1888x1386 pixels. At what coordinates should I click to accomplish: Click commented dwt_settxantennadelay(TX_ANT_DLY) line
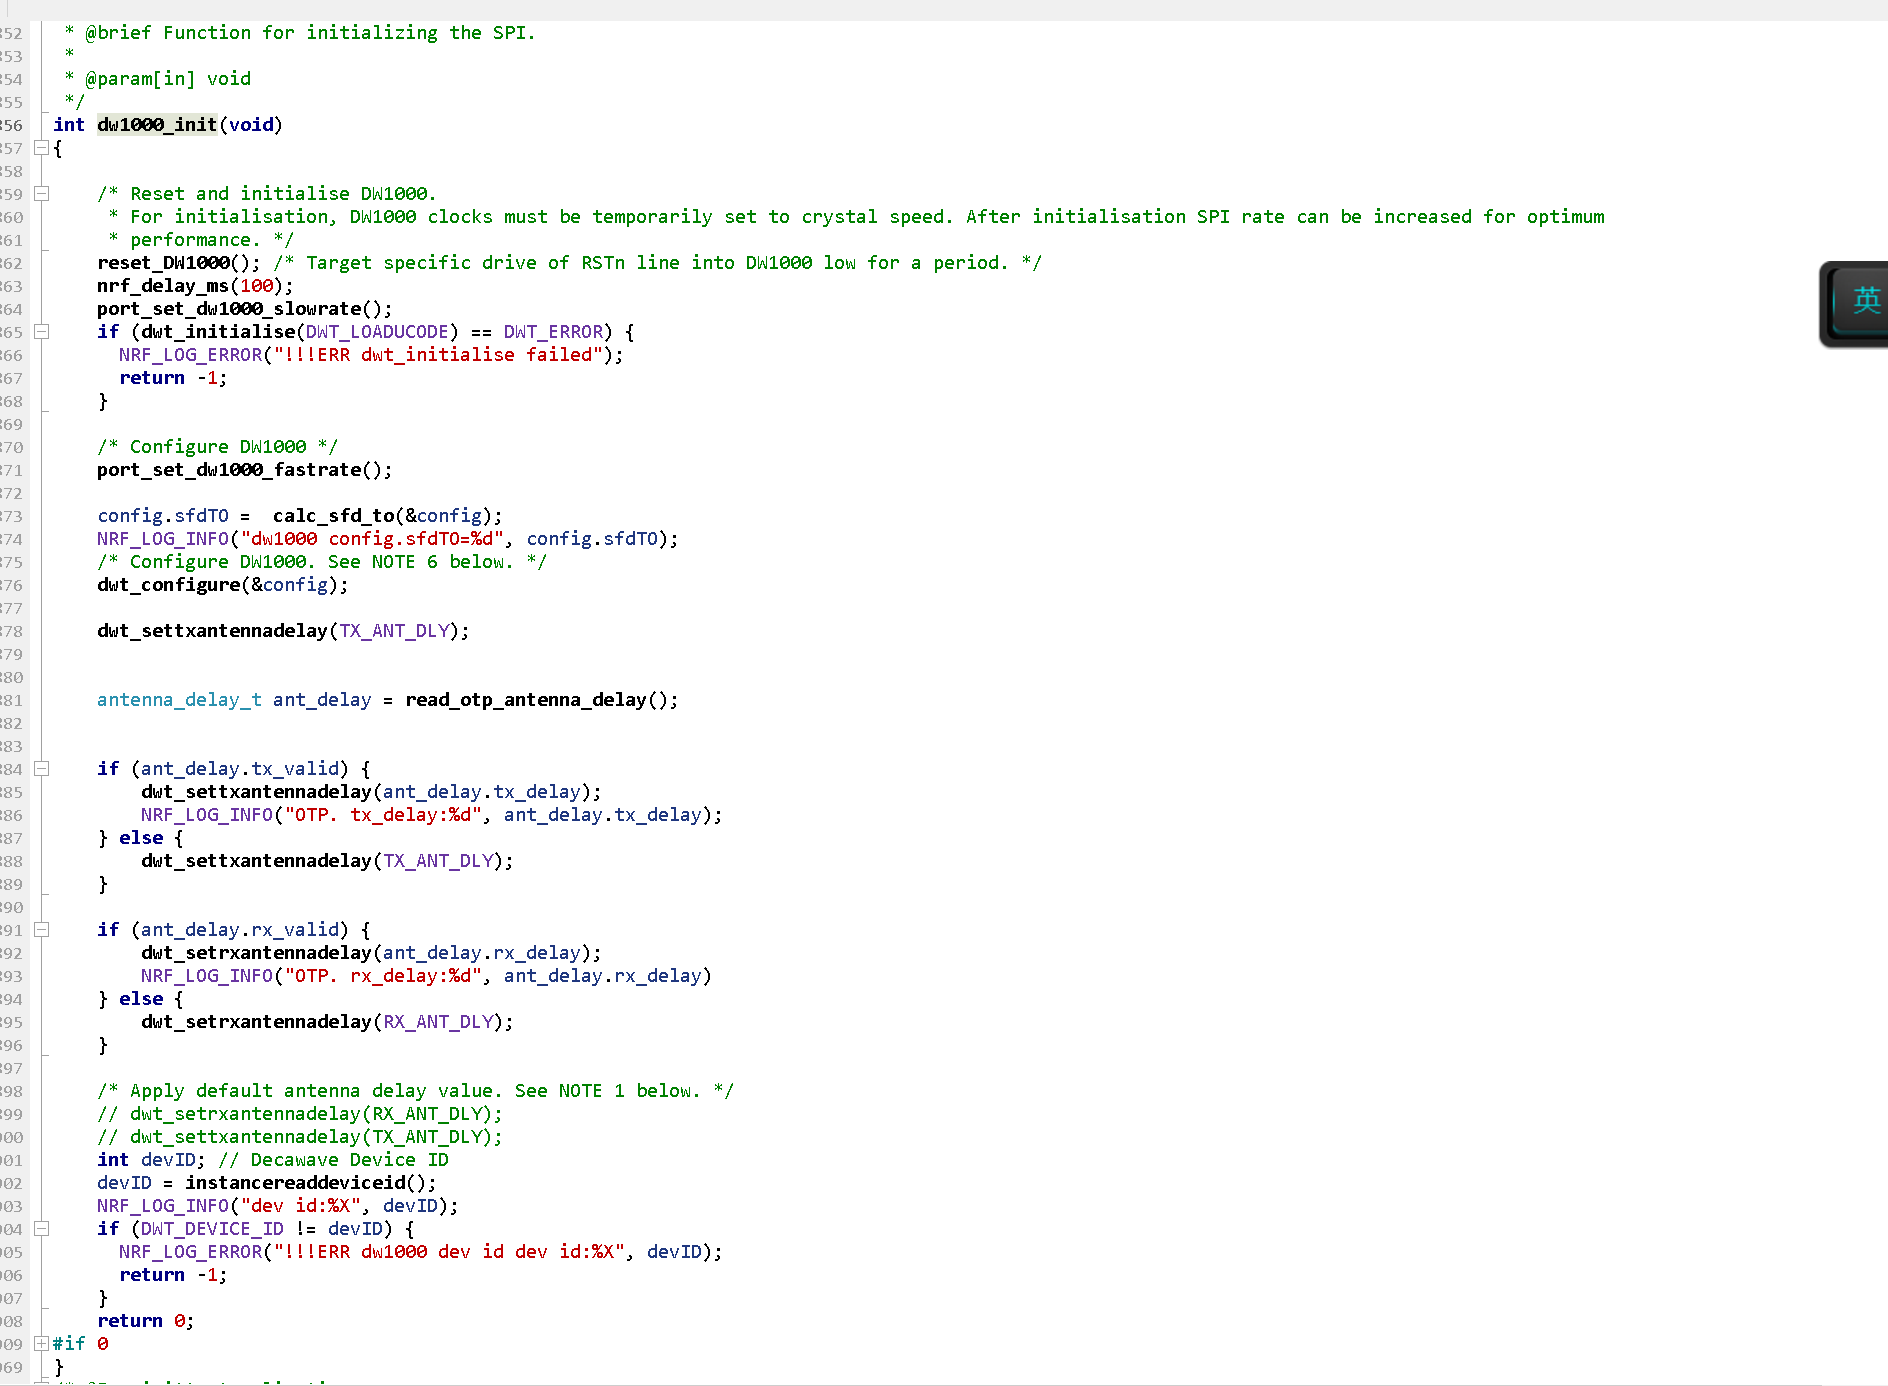tap(300, 1137)
